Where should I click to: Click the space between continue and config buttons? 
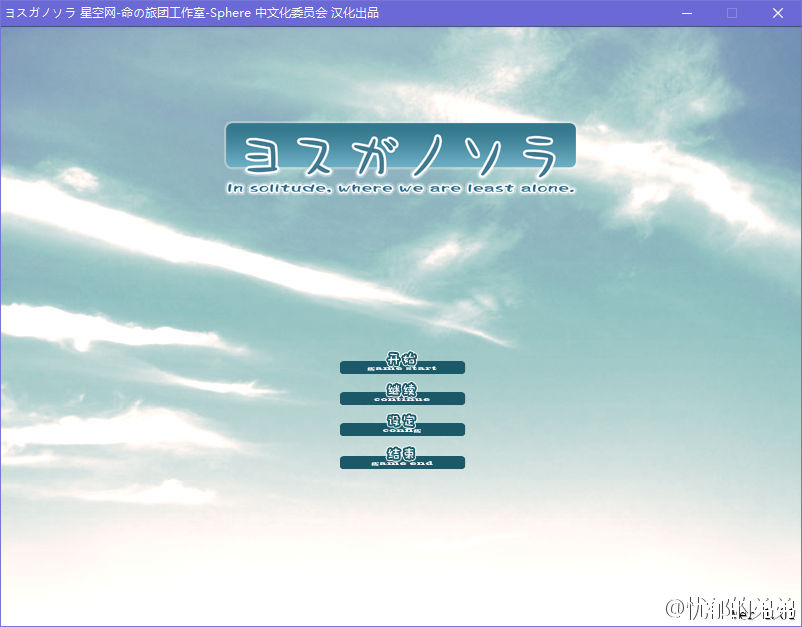402,410
